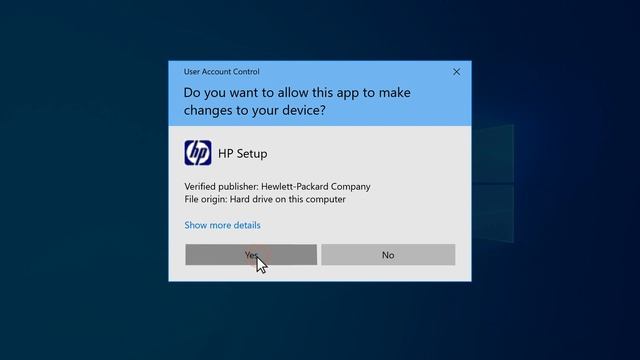Open the Show more details link
The image size is (640, 360).
click(222, 225)
